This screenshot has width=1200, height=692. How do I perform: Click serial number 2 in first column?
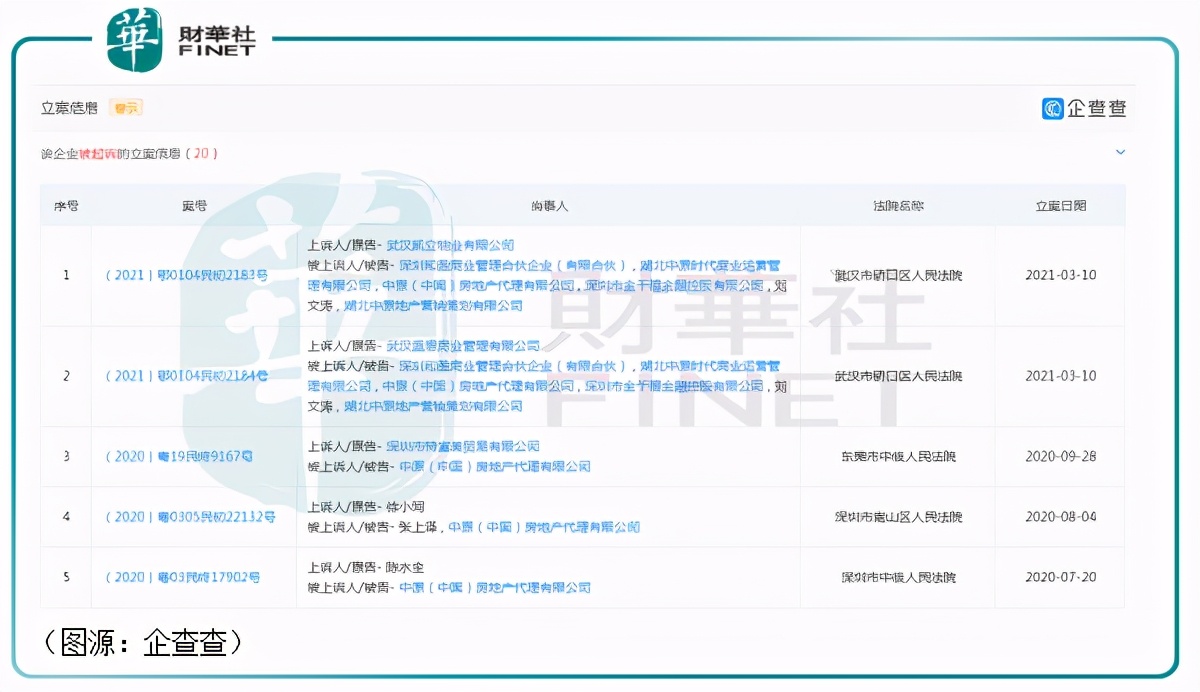coord(66,376)
